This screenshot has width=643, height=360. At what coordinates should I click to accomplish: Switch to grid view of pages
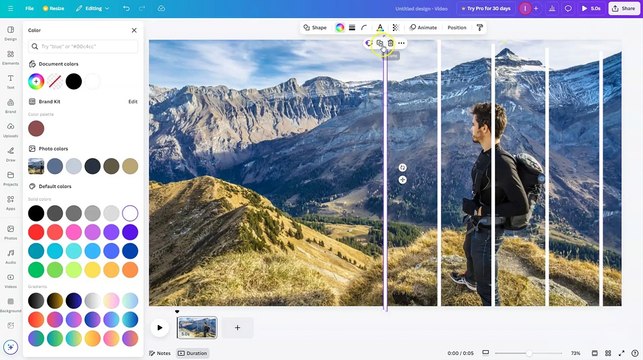tap(608, 353)
